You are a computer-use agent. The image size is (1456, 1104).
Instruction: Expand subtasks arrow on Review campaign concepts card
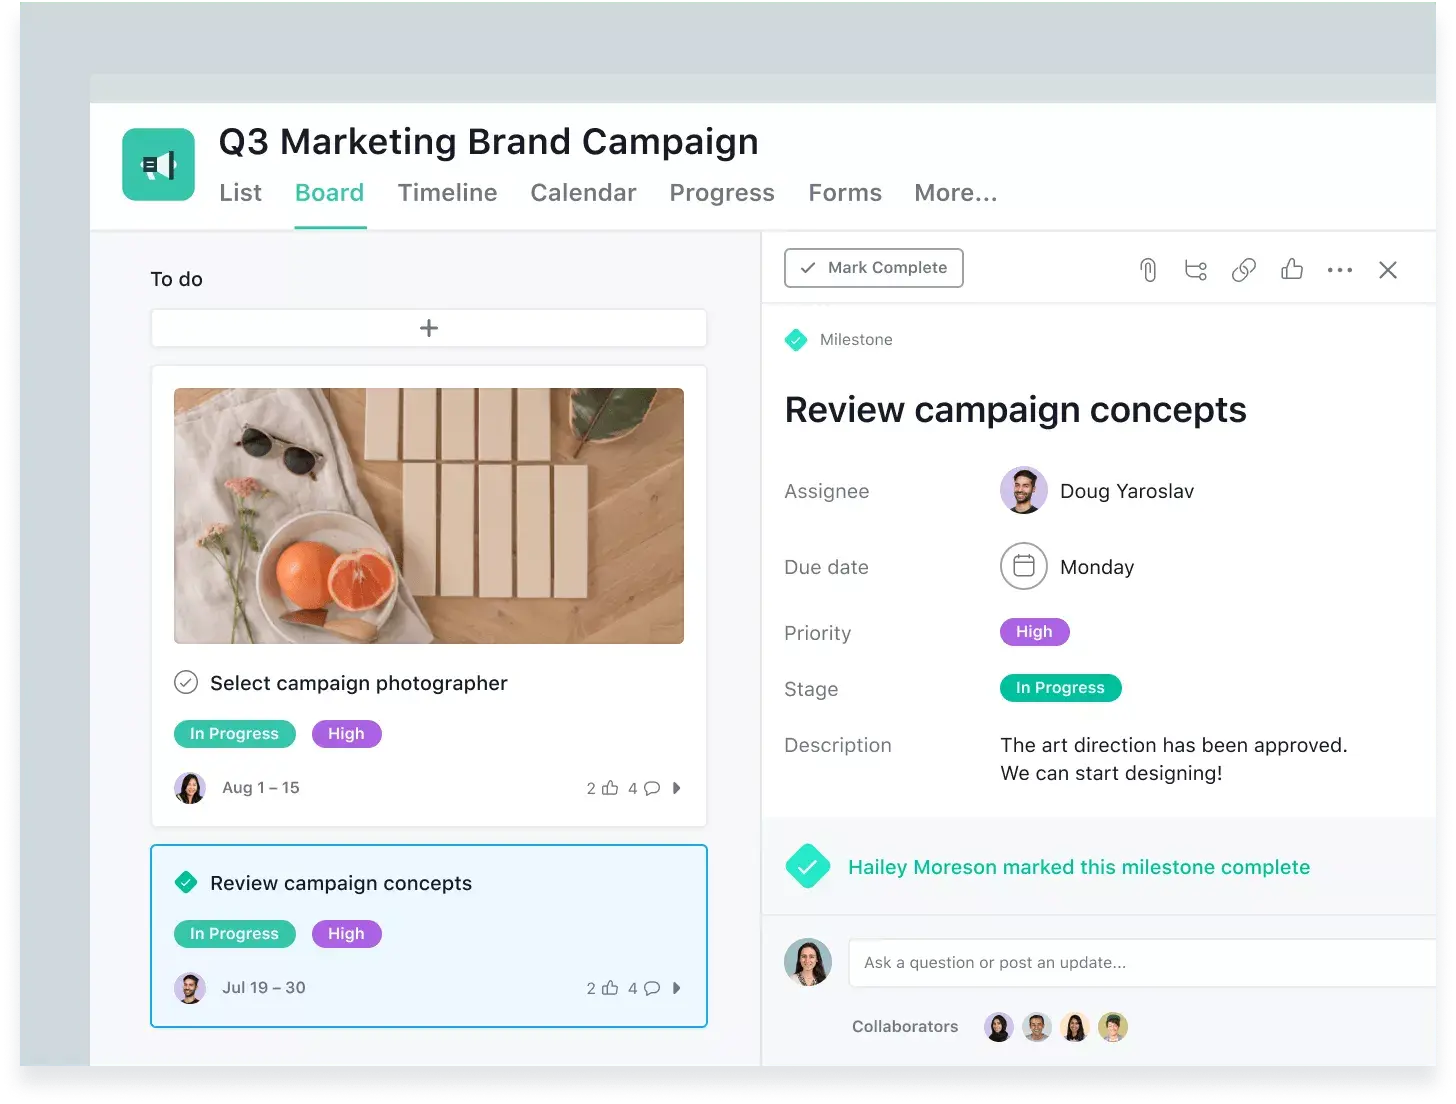click(677, 988)
